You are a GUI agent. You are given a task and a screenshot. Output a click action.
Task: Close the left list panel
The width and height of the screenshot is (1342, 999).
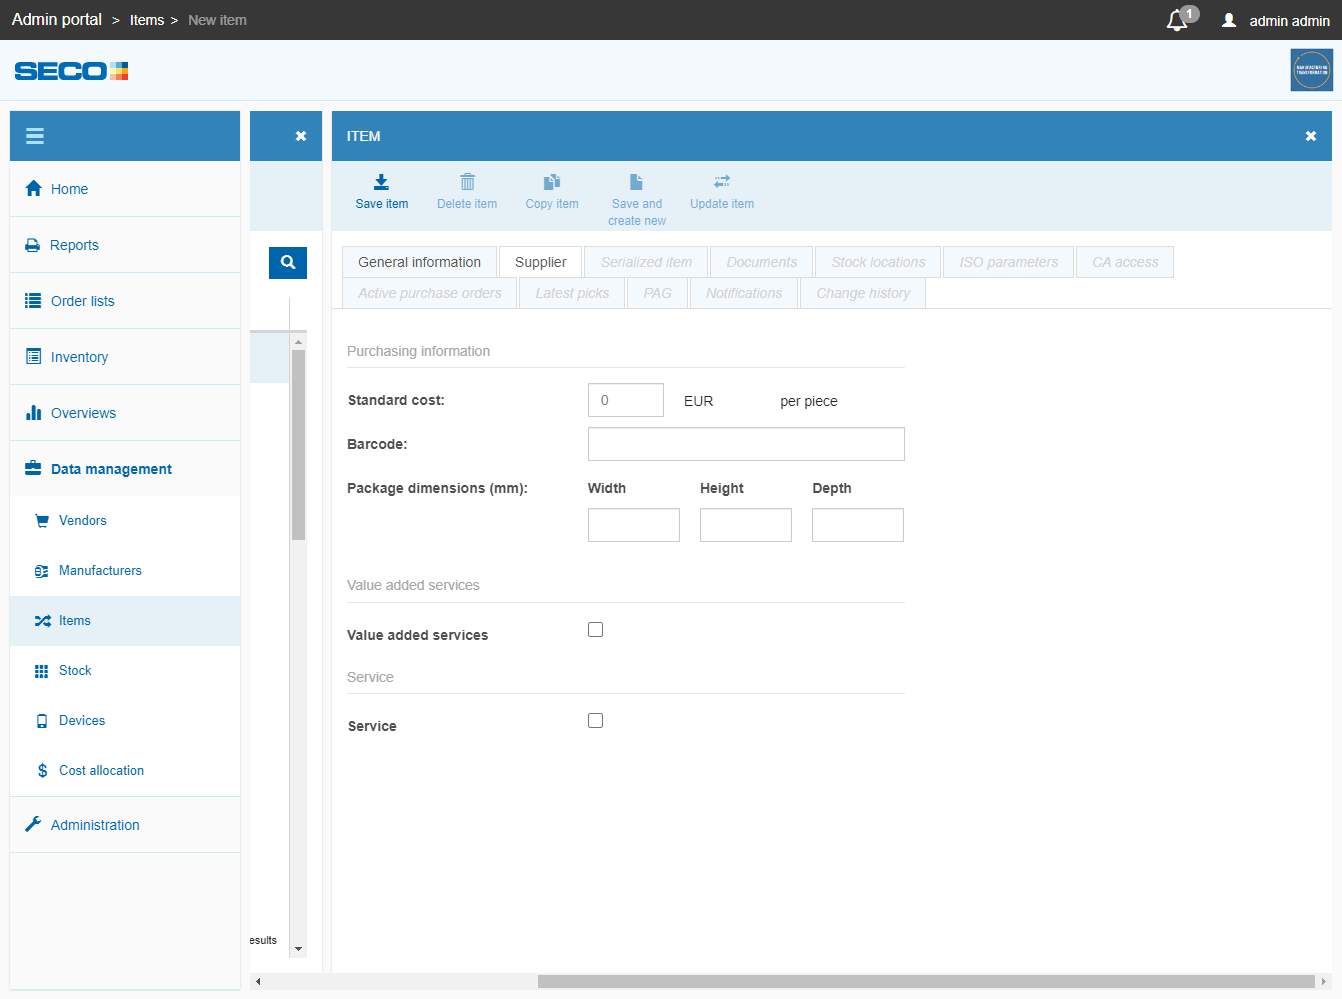click(301, 136)
